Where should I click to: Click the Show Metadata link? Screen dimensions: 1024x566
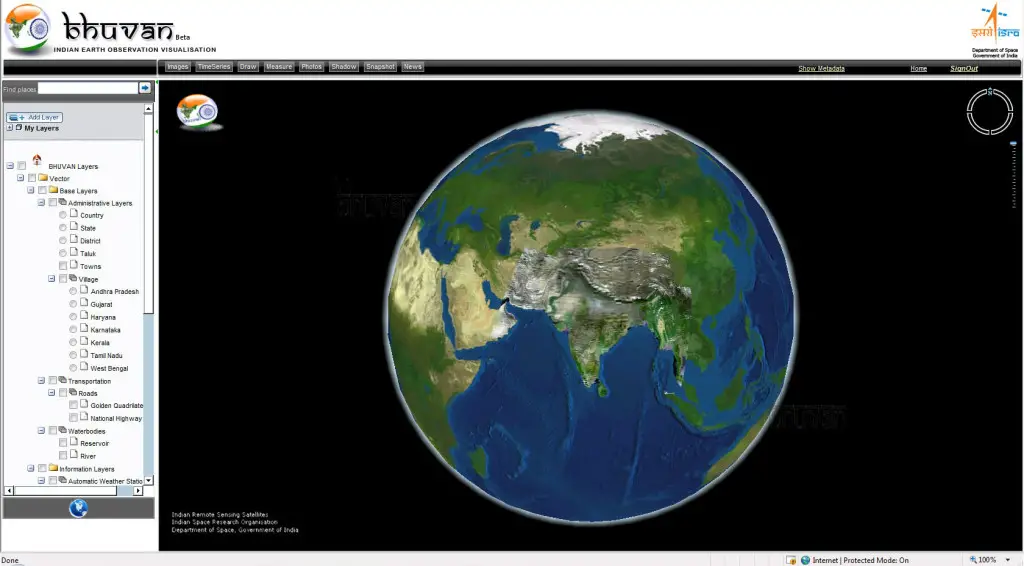pyautogui.click(x=821, y=69)
